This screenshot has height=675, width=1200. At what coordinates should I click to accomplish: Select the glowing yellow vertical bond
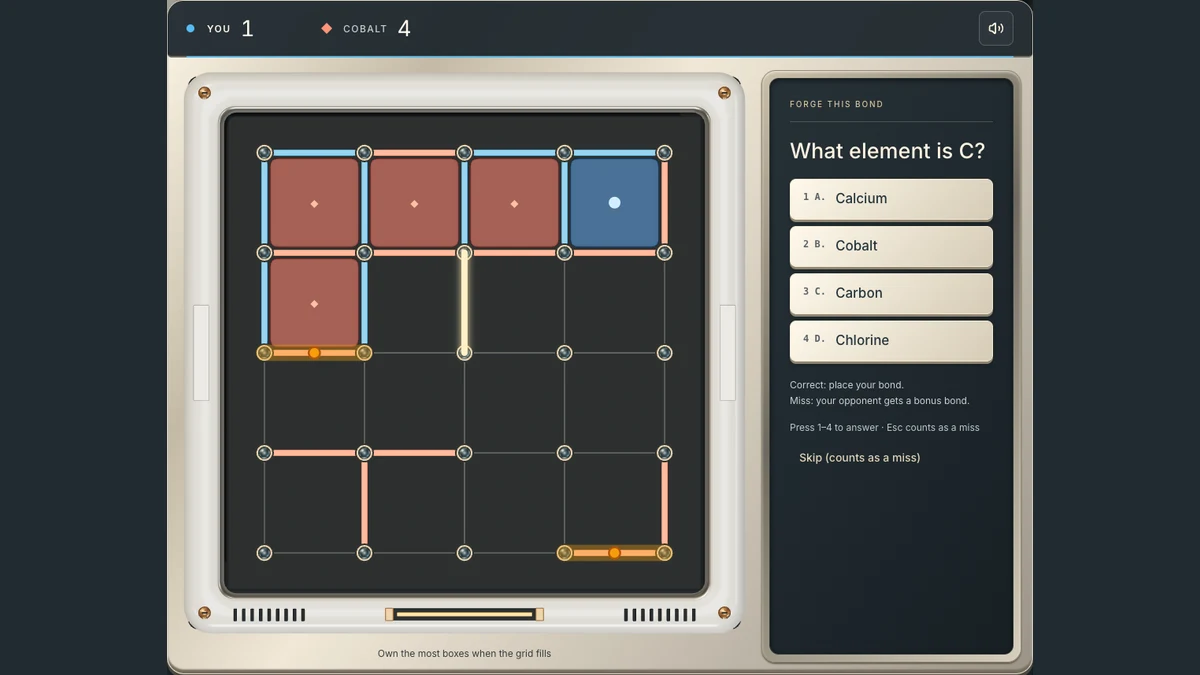pos(464,303)
